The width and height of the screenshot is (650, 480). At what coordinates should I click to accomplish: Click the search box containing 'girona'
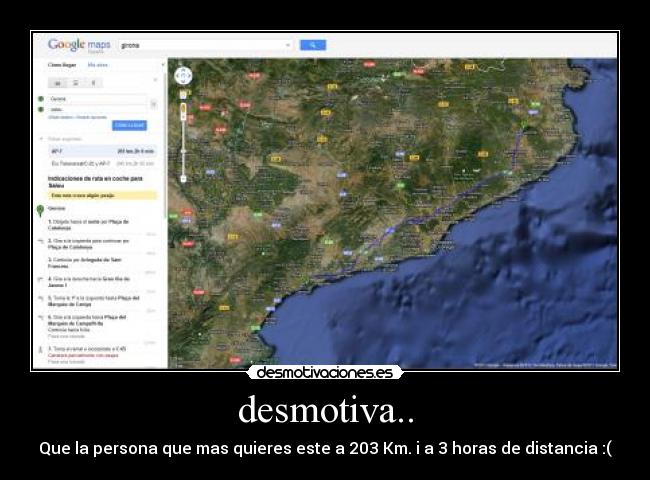205,45
